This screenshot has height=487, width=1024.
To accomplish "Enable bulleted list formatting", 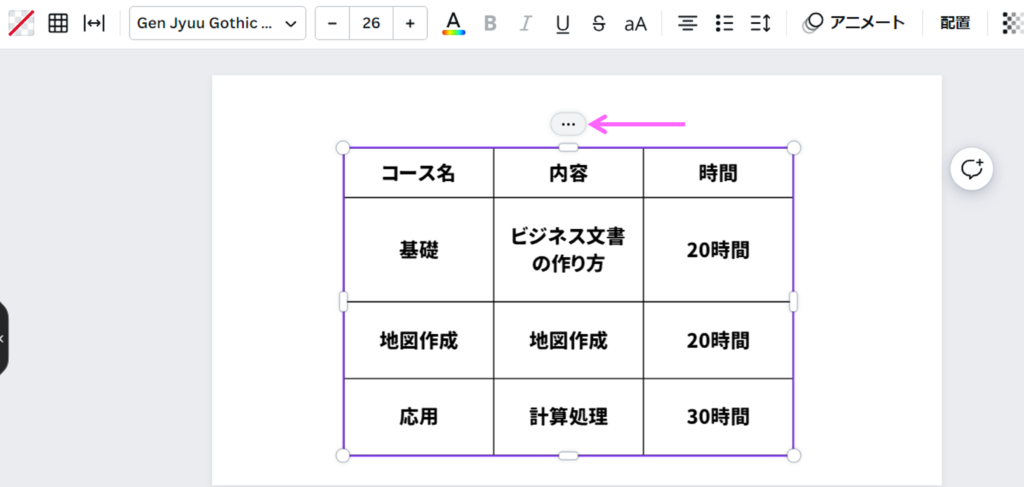I will [724, 23].
